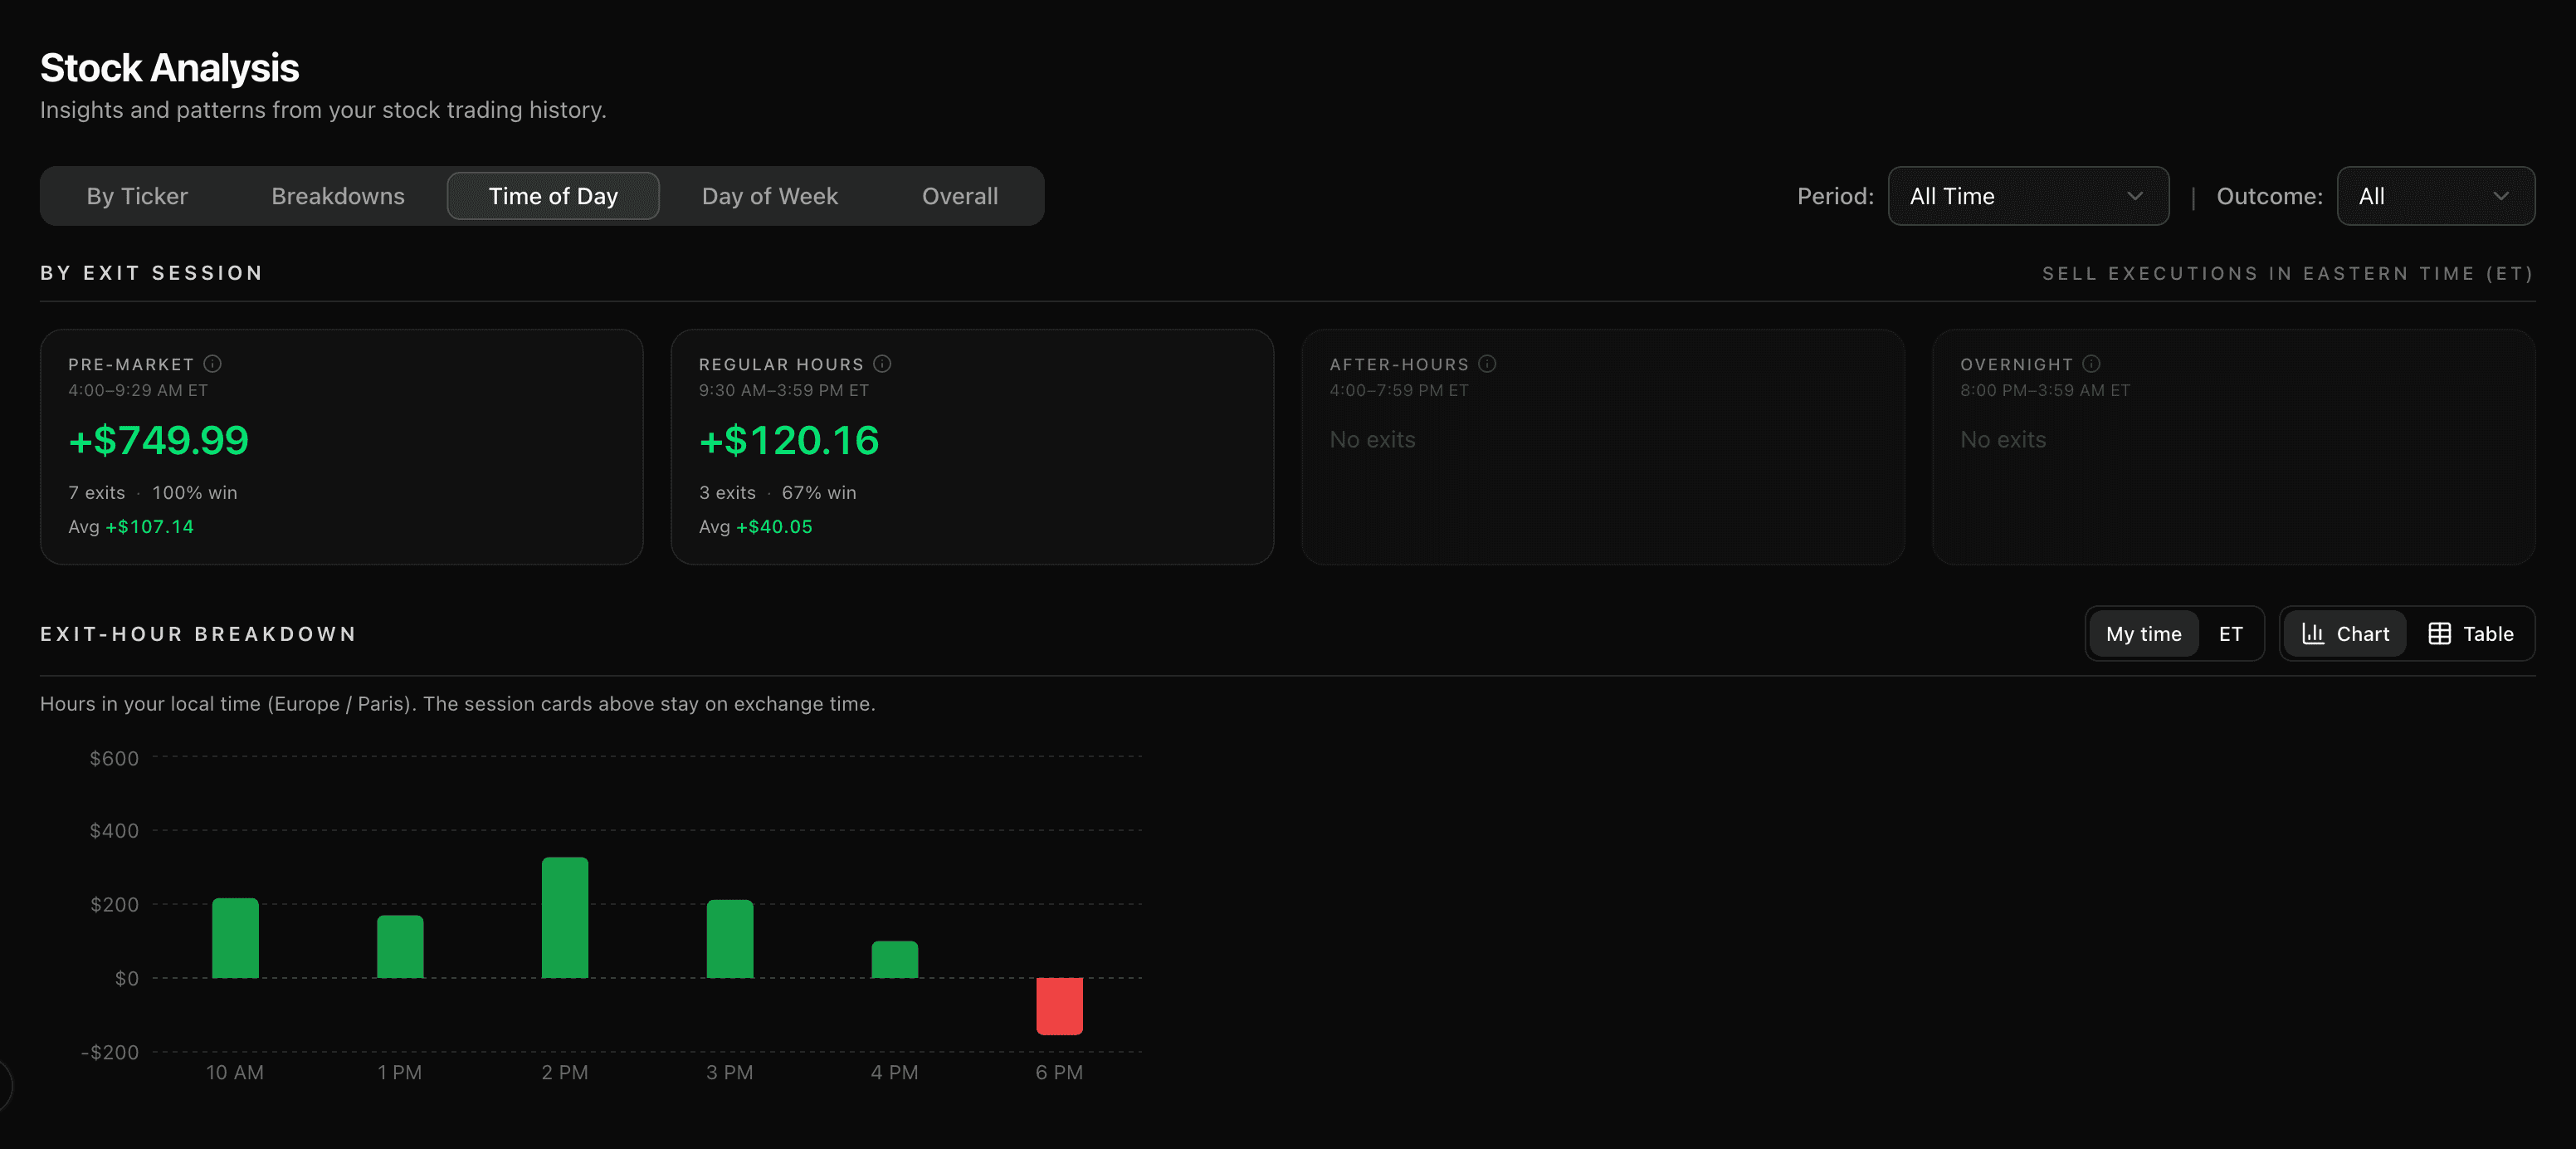This screenshot has width=2576, height=1149.
Task: Click the 4 PM green bar
Action: pyautogui.click(x=895, y=960)
